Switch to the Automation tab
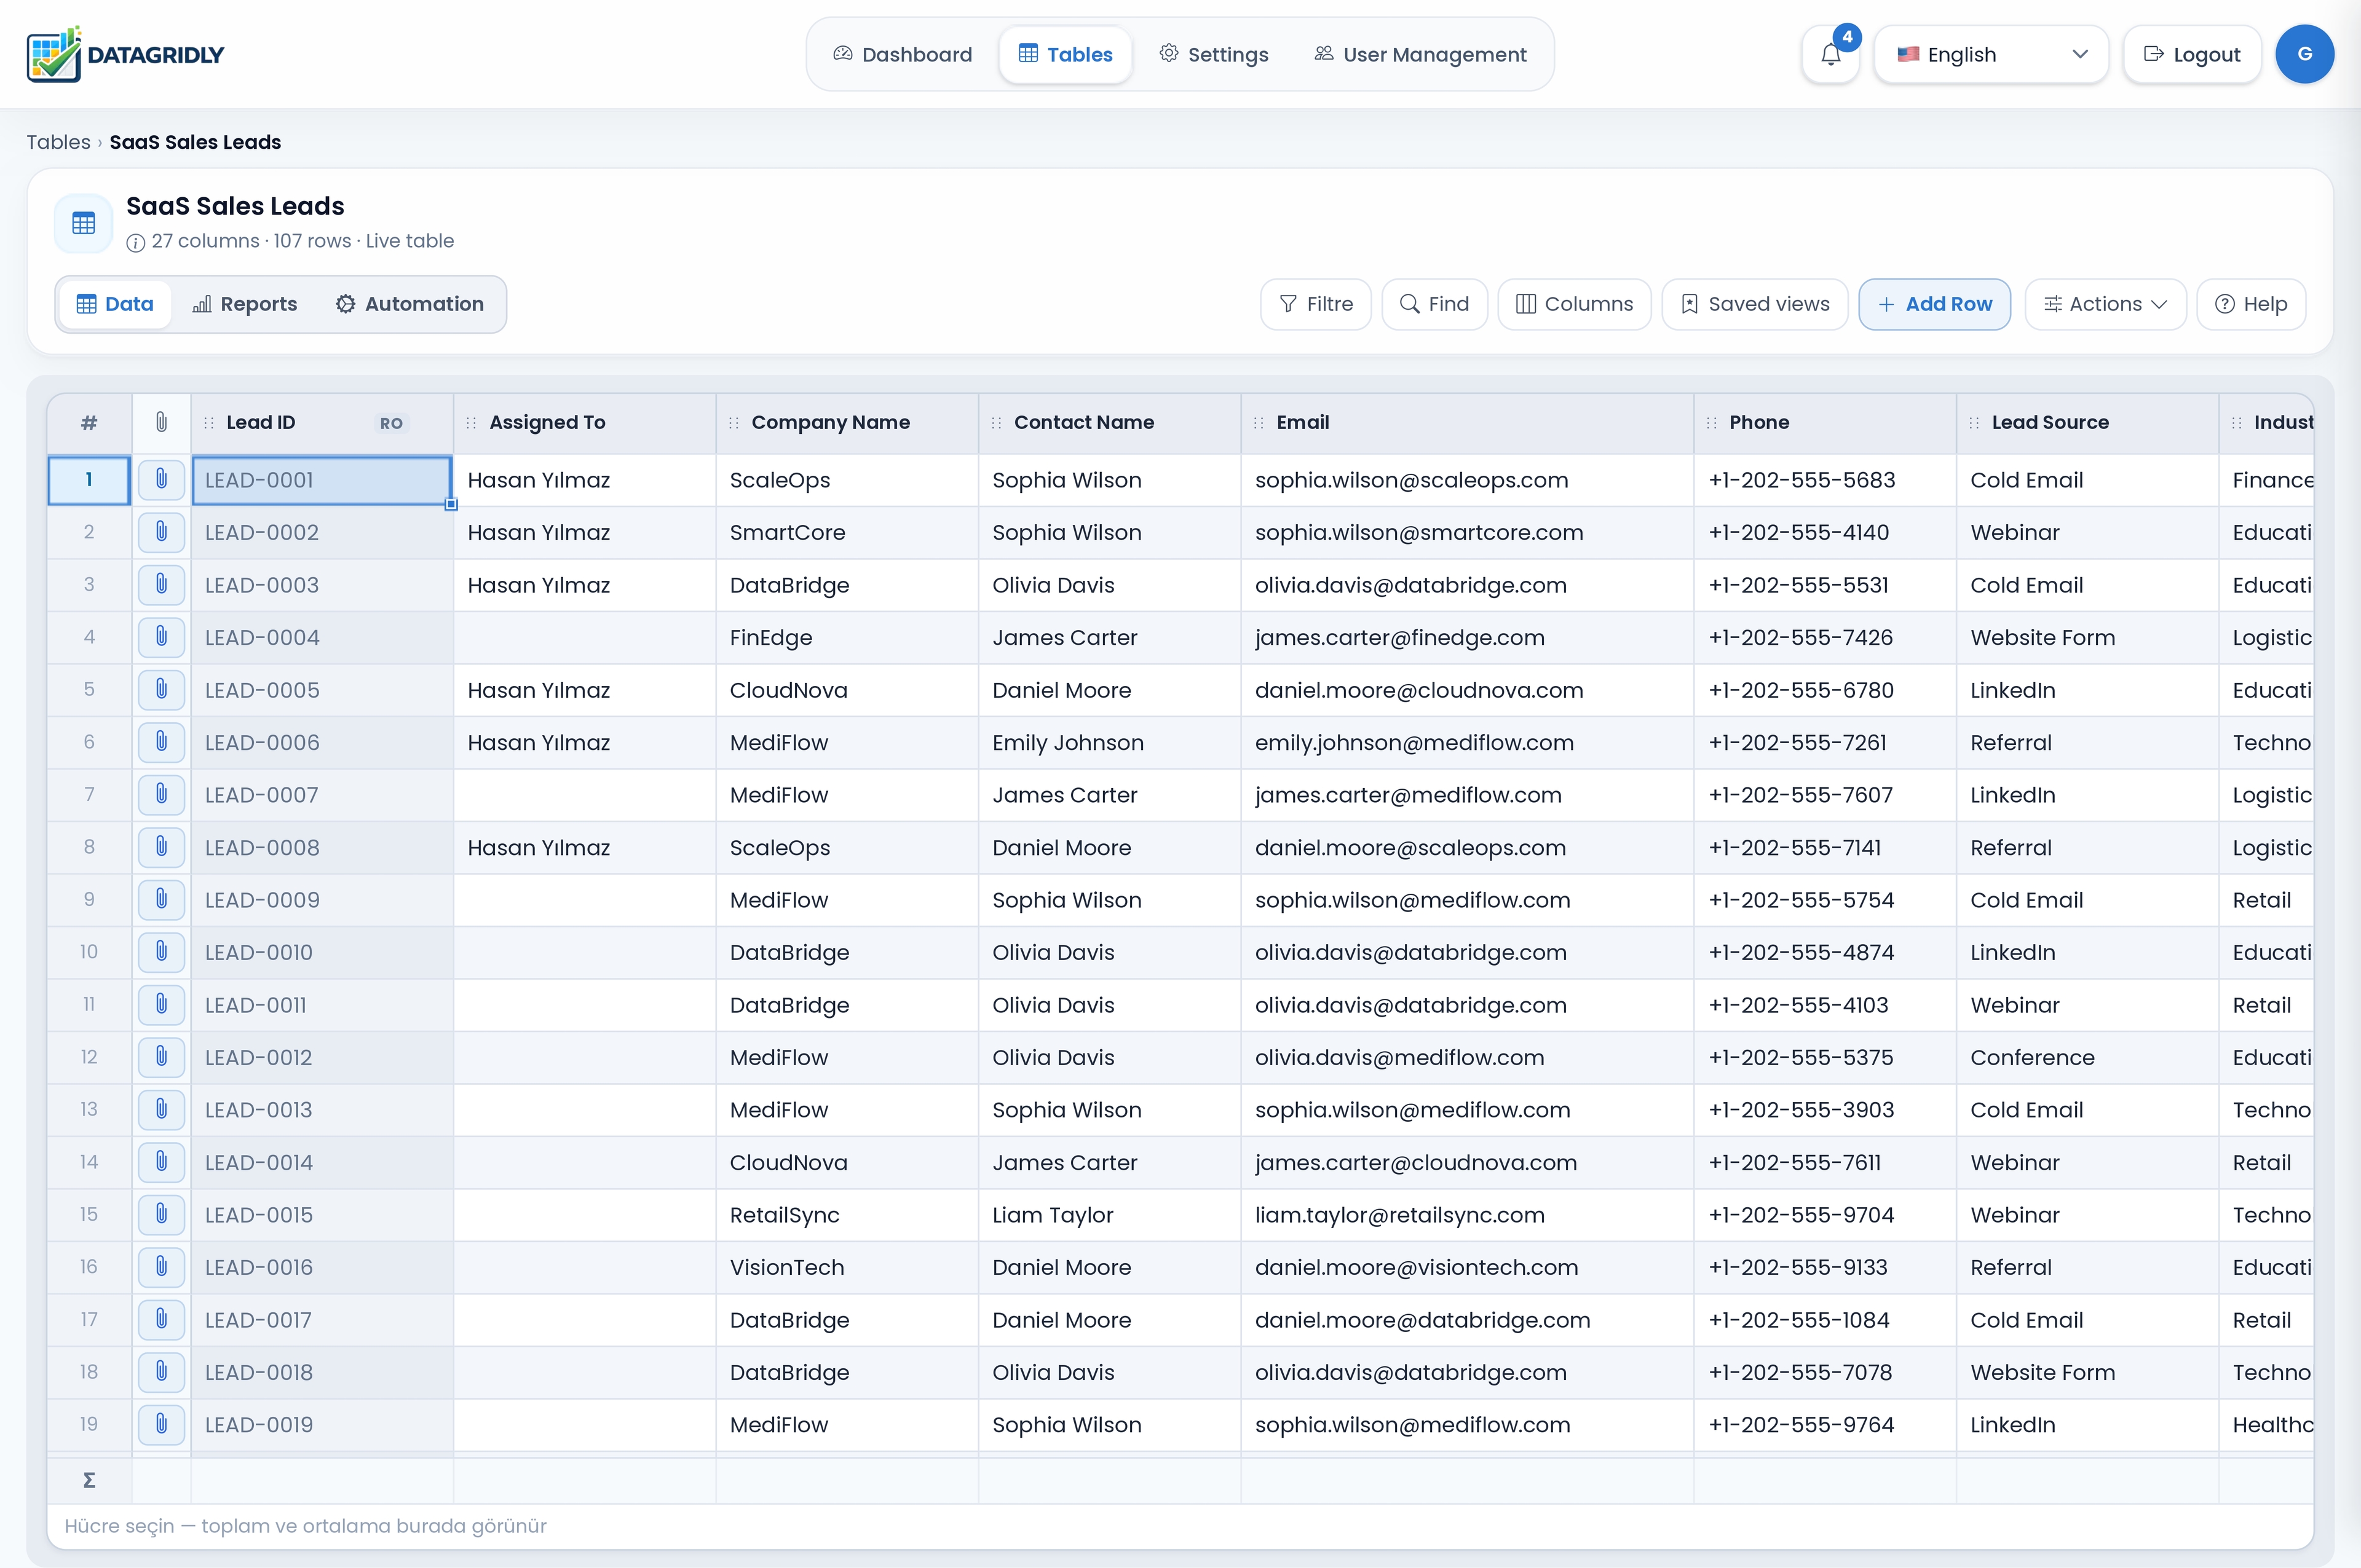Viewport: 2361px width, 1568px height. [x=410, y=304]
